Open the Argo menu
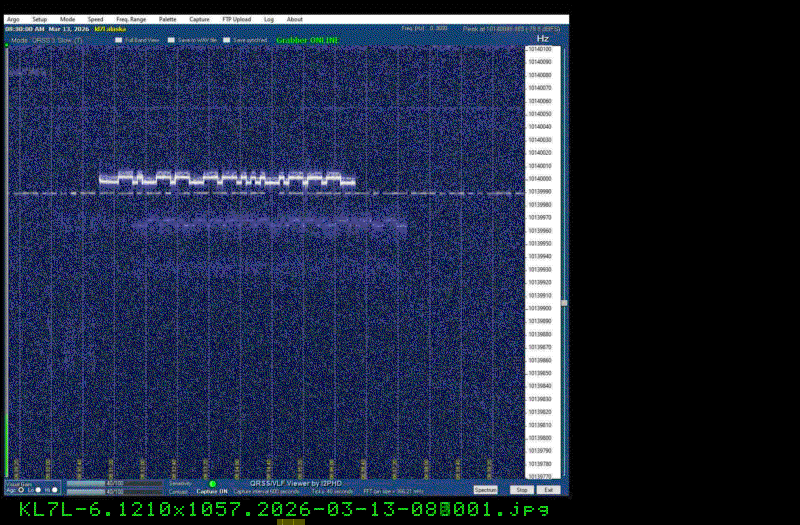Viewport: 800px width, 525px height. [x=12, y=19]
